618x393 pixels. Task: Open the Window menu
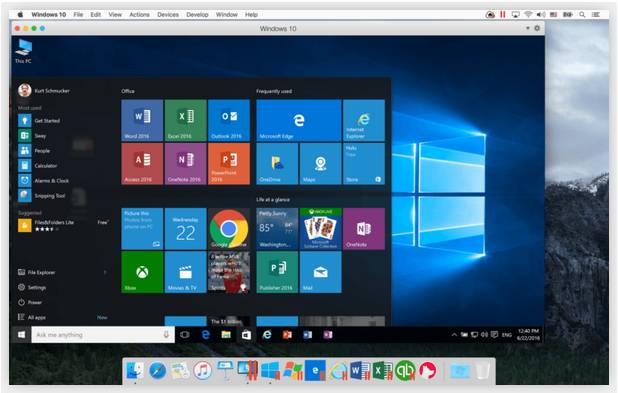[227, 15]
